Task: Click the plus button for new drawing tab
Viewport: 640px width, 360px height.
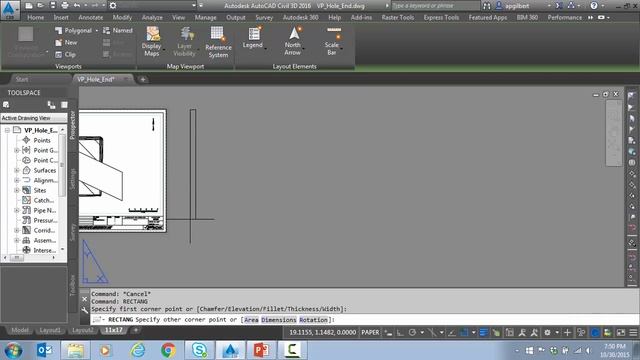Action: click(143, 79)
